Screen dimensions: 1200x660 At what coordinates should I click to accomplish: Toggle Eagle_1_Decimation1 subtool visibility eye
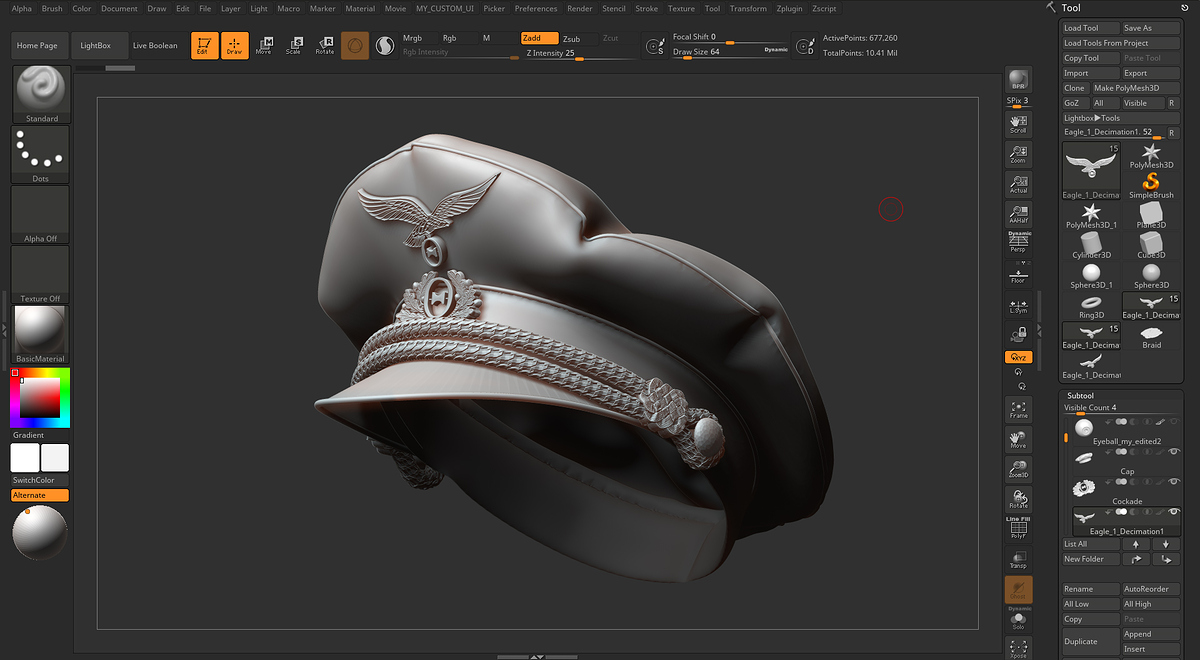pyautogui.click(x=1174, y=513)
